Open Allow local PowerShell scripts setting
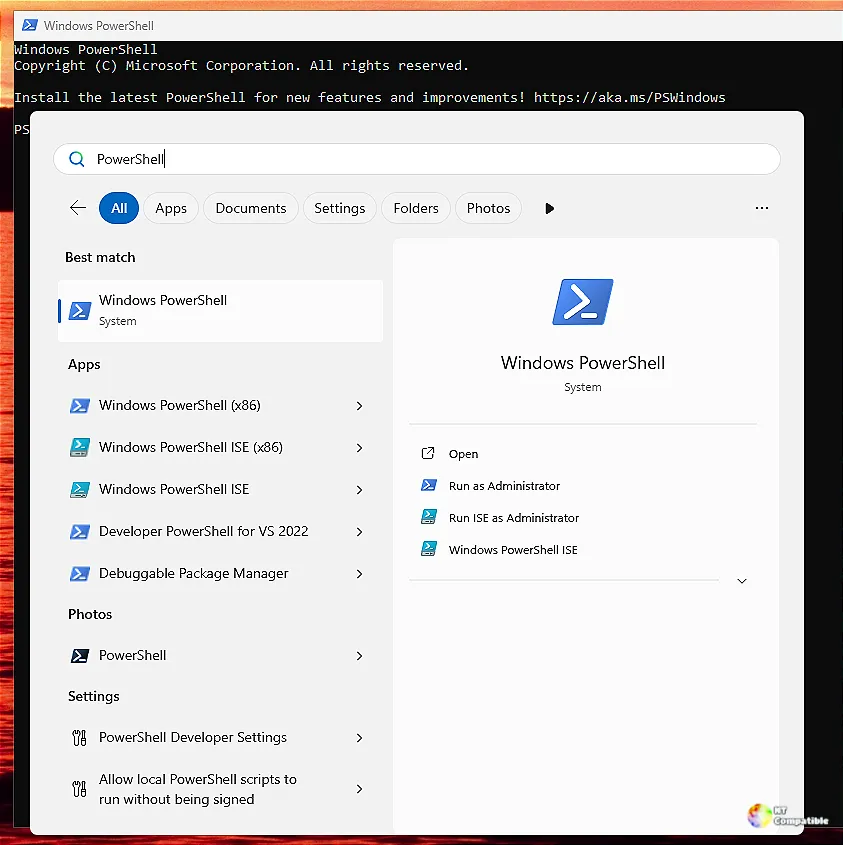Screen dimensions: 843x845 pos(220,789)
